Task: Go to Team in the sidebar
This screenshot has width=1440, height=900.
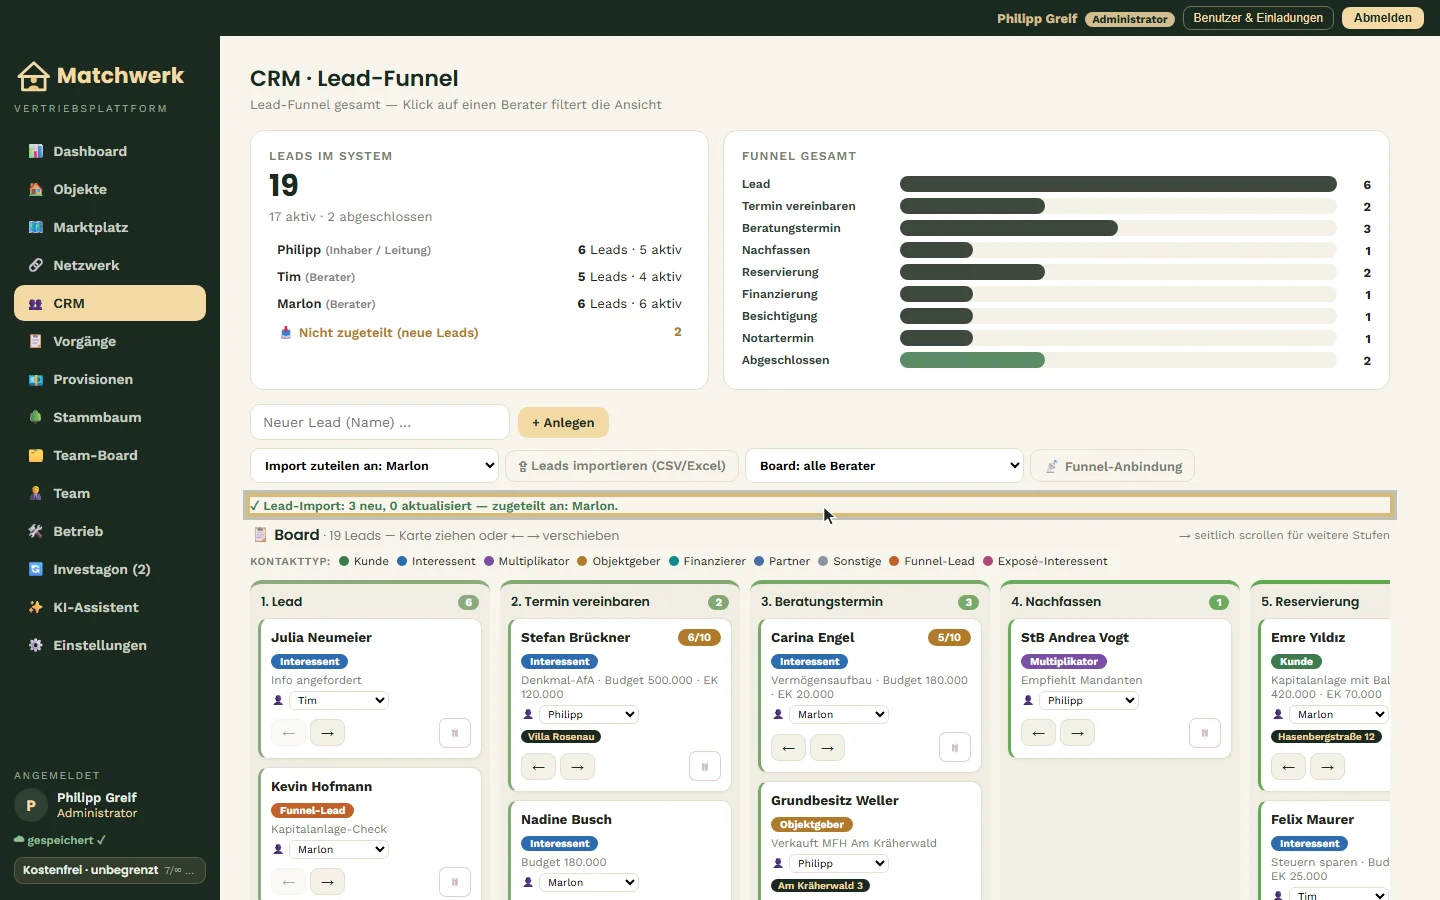Action: (110, 493)
